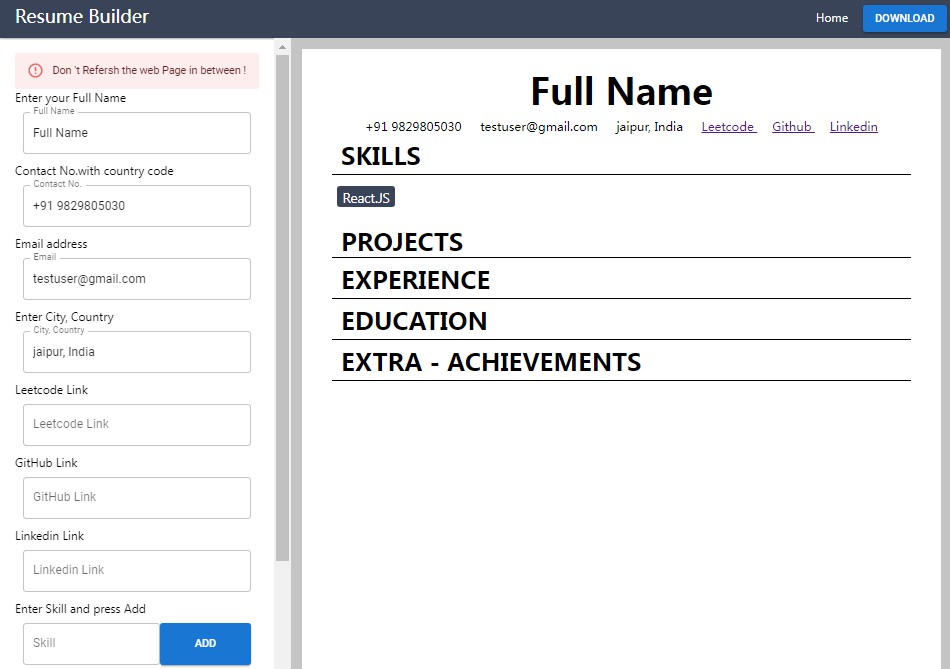Click the Full Name heading on the resume

(x=621, y=91)
